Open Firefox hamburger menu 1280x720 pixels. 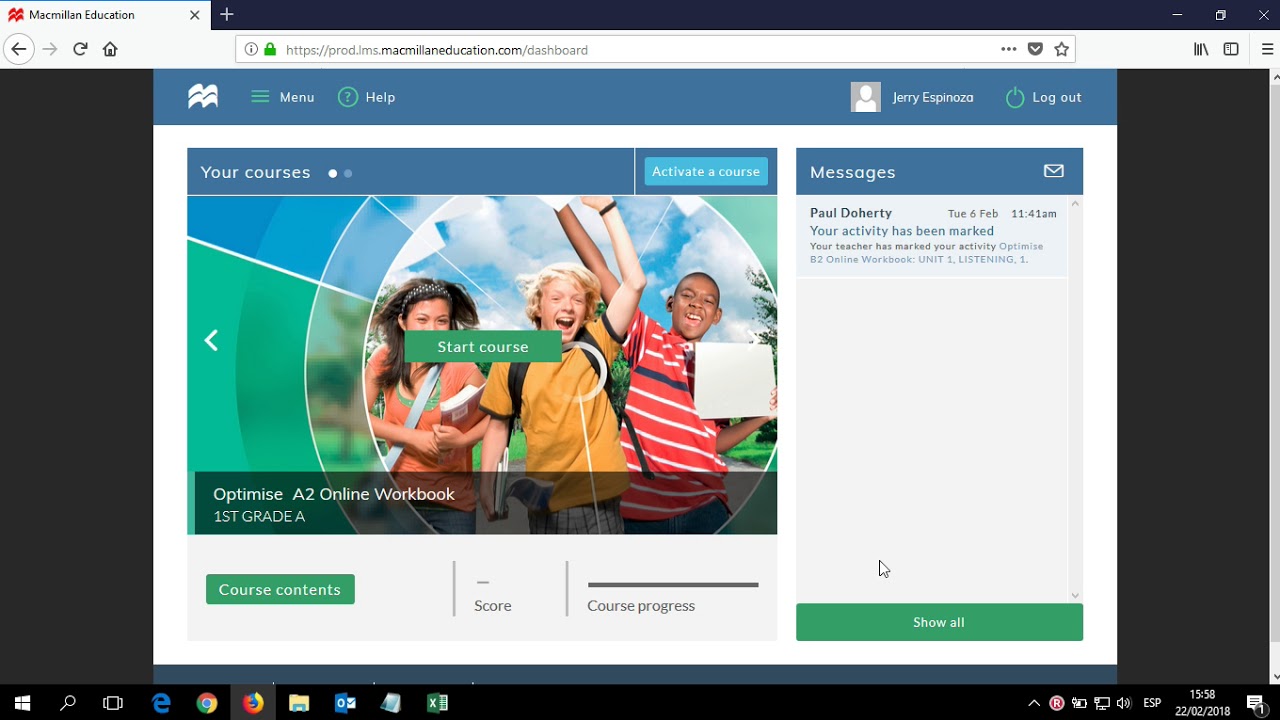click(x=1267, y=49)
